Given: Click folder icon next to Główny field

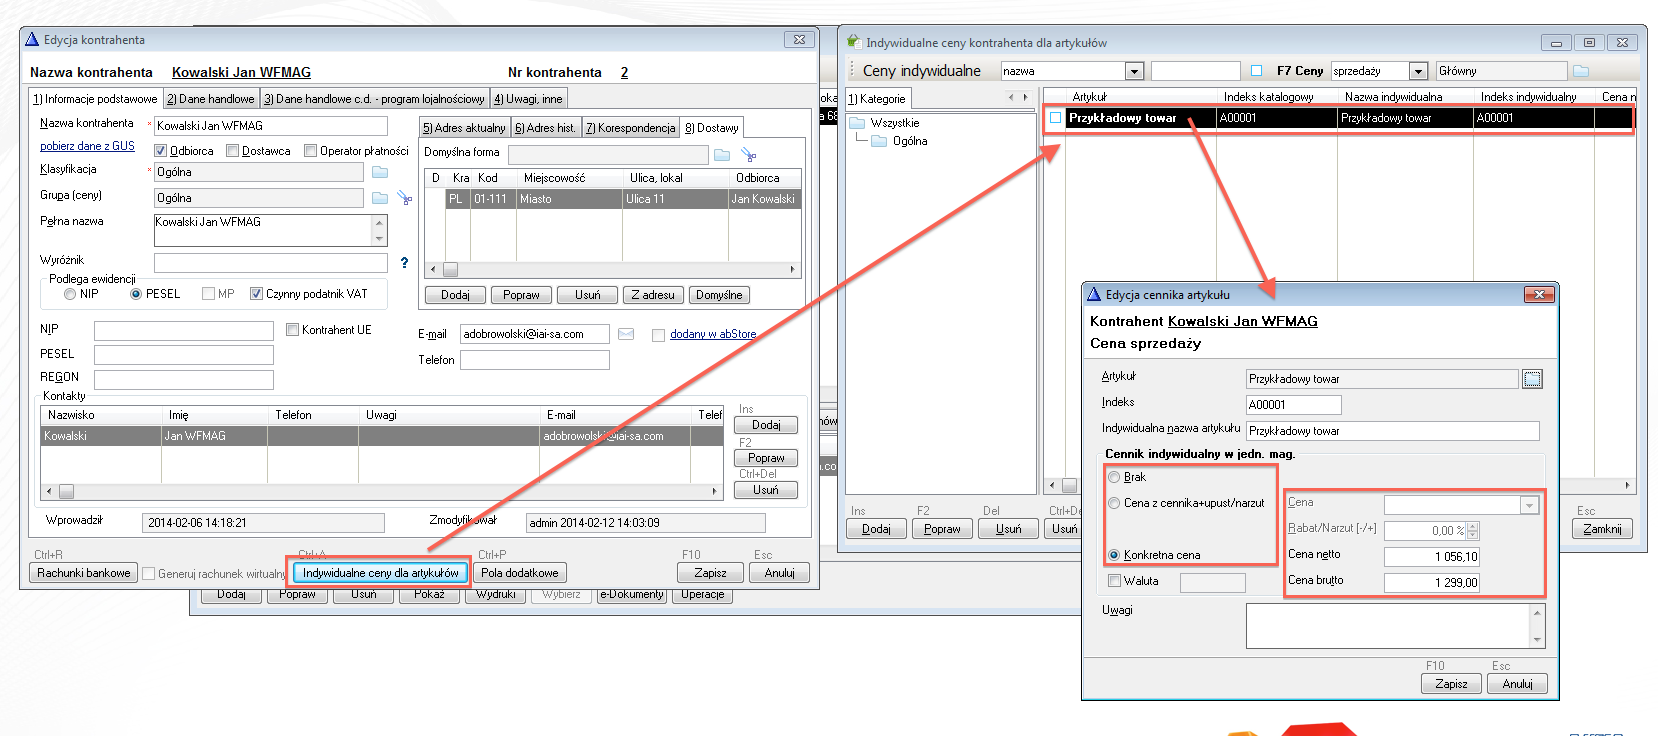Looking at the screenshot, I should pos(1581,71).
